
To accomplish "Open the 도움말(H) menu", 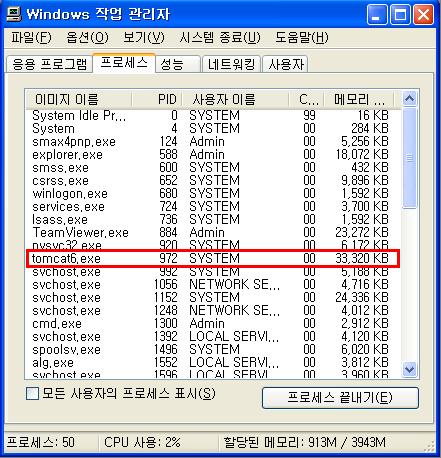I will [x=301, y=37].
